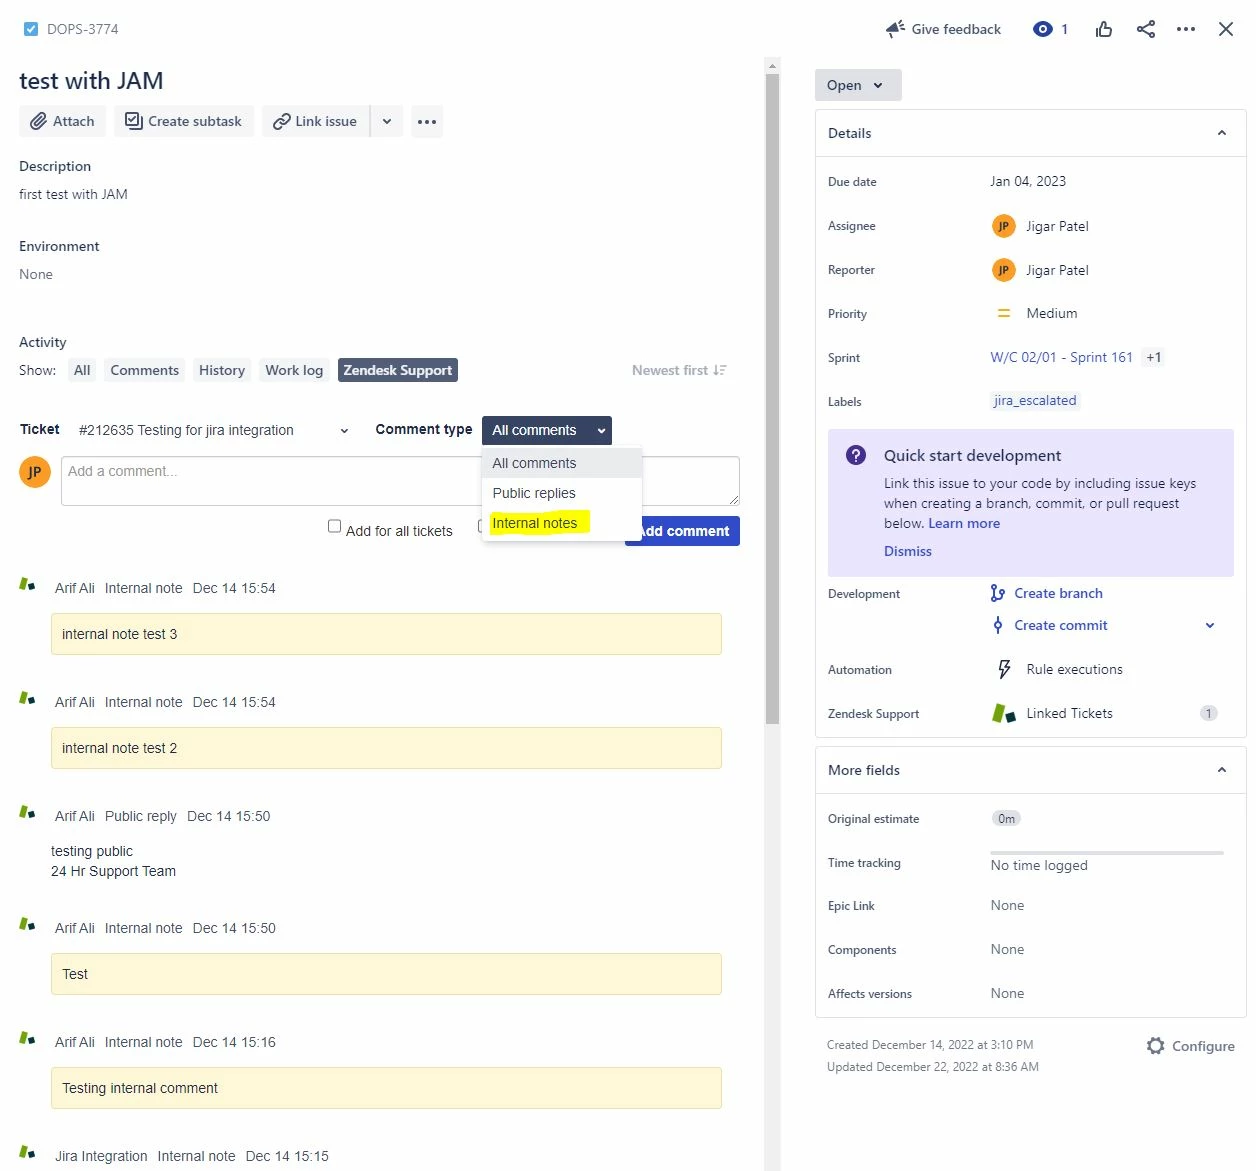1256x1171 pixels.
Task: Click Zendesk icon beside internal note test 3
Action: [28, 584]
